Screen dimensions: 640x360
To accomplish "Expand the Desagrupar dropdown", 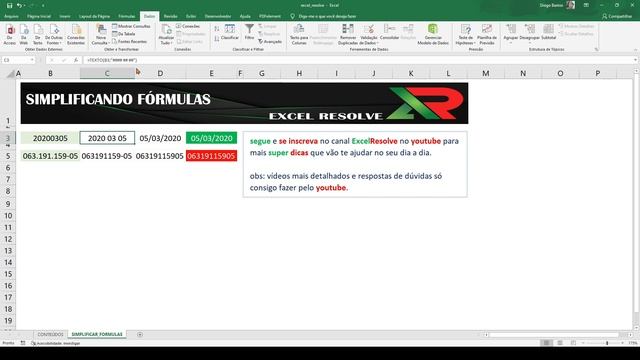I will point(529,42).
